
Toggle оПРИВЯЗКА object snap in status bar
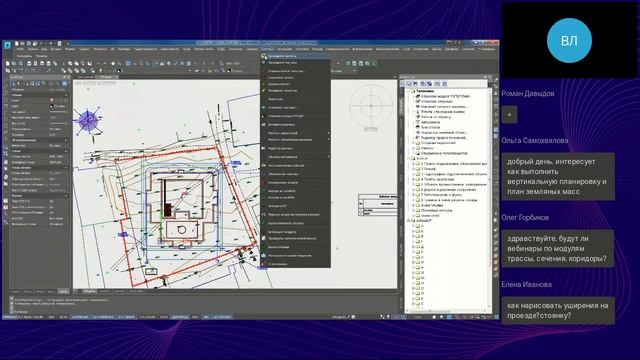click(80, 317)
